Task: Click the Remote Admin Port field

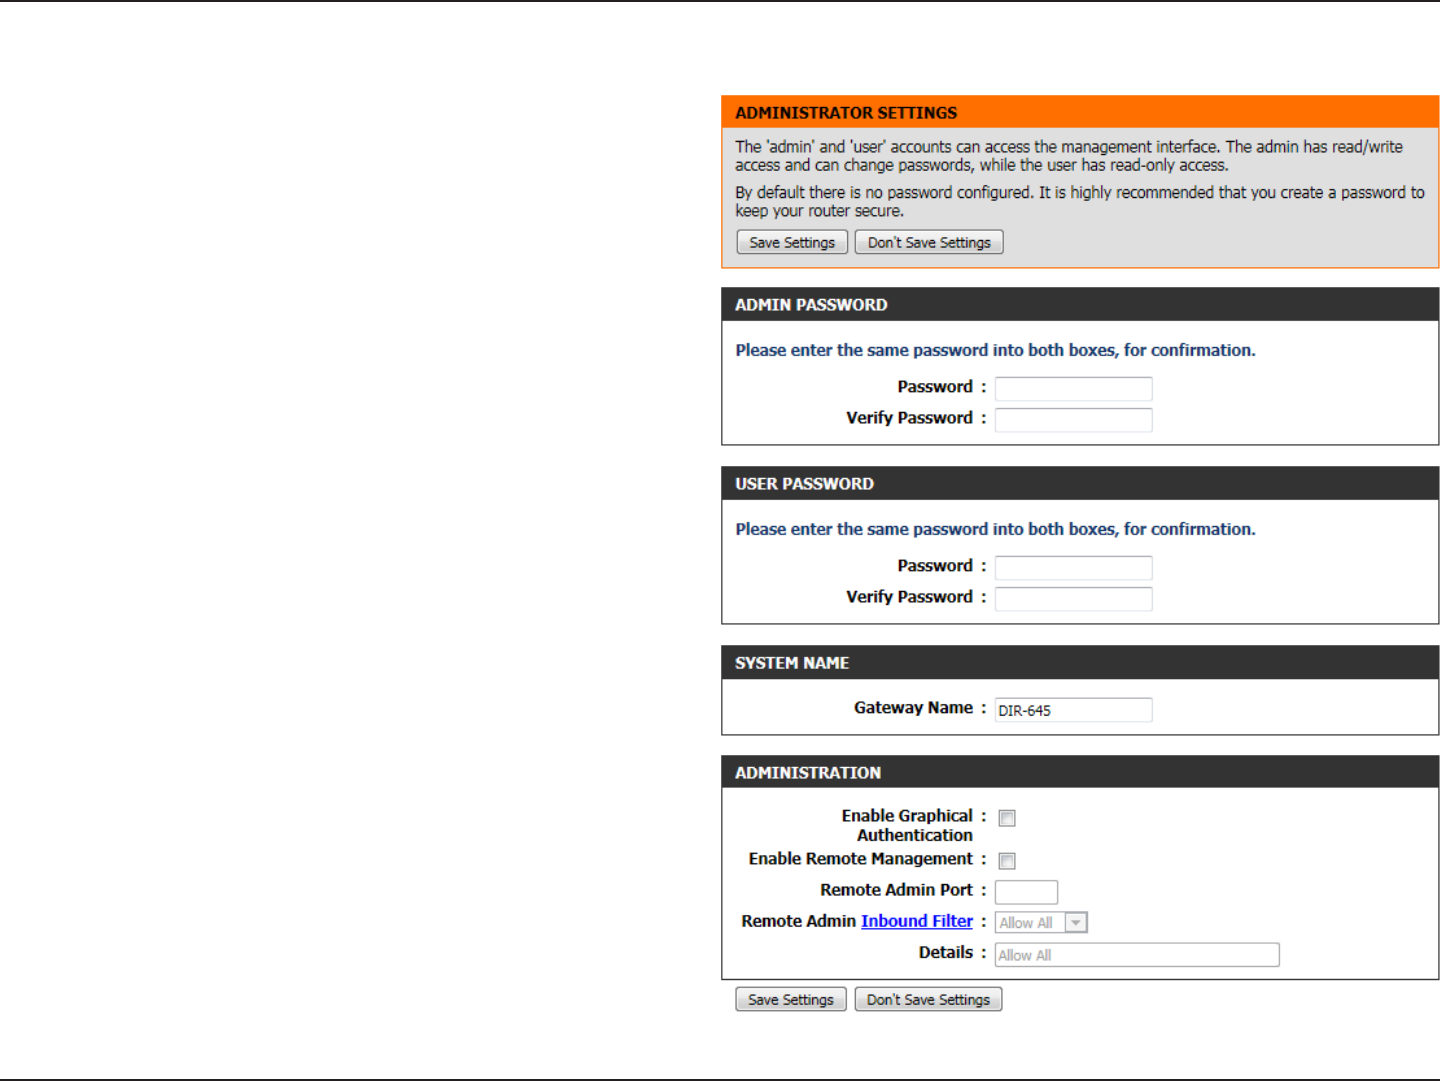Action: [x=1026, y=892]
